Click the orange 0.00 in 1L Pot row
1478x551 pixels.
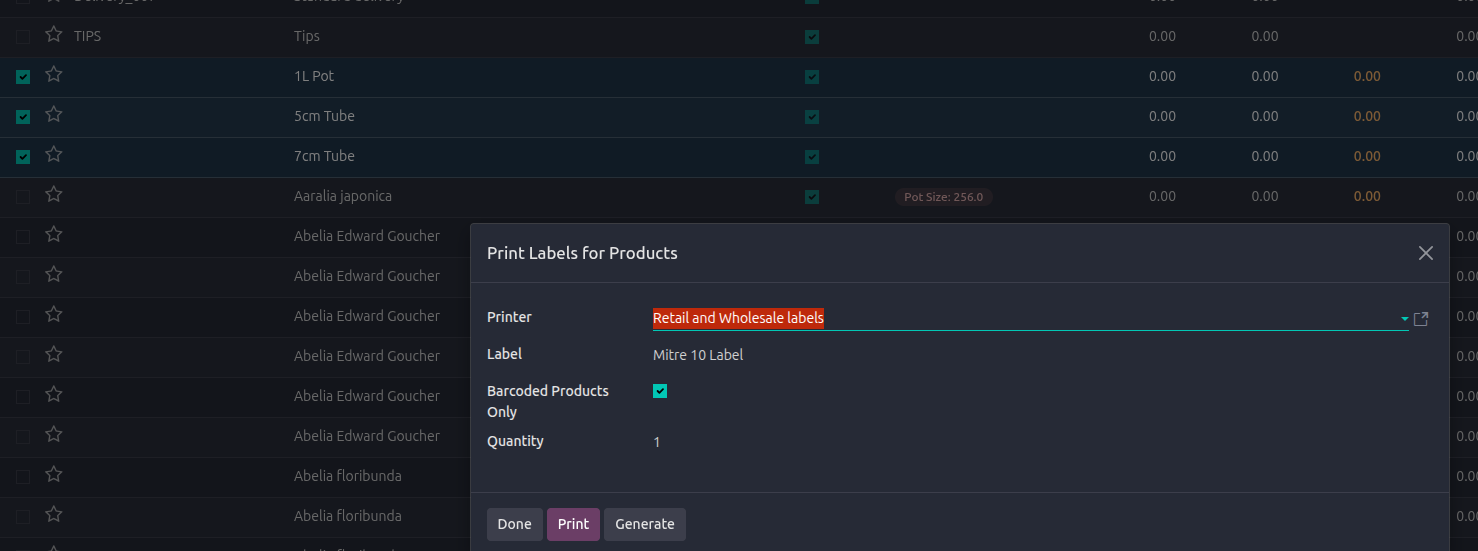1367,76
